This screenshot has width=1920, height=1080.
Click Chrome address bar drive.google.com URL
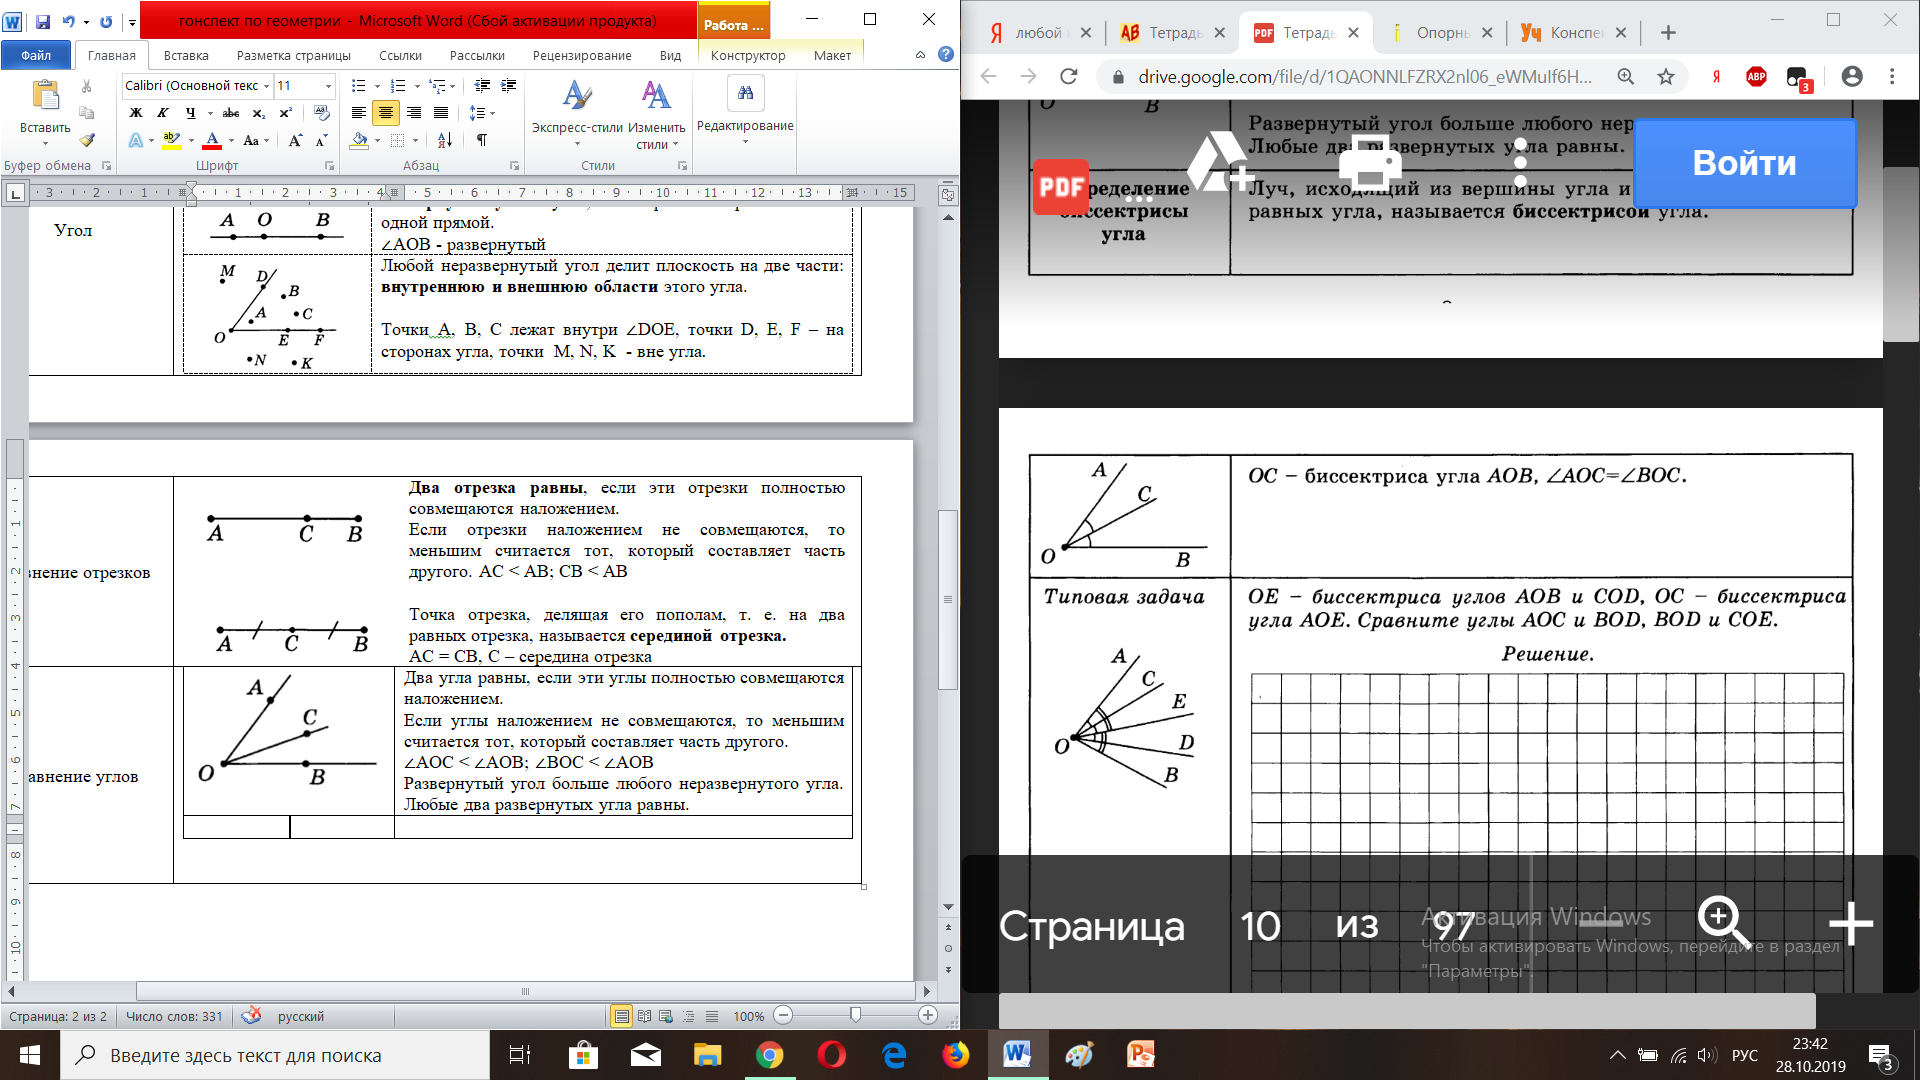(1364, 77)
